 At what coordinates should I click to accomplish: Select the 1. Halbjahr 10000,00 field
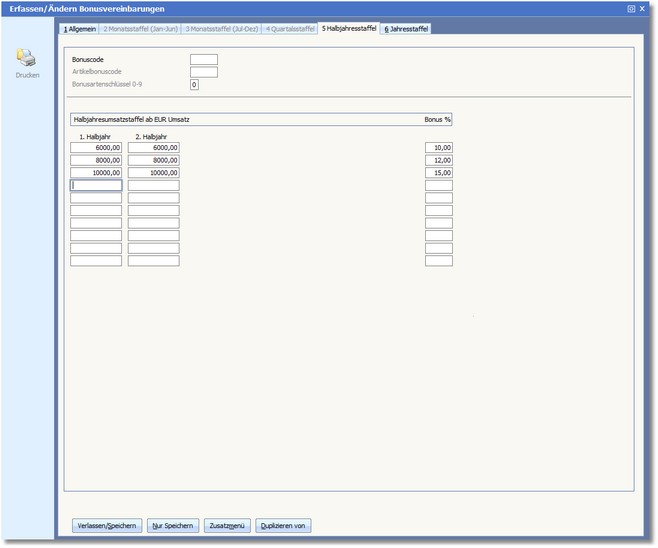(96, 173)
